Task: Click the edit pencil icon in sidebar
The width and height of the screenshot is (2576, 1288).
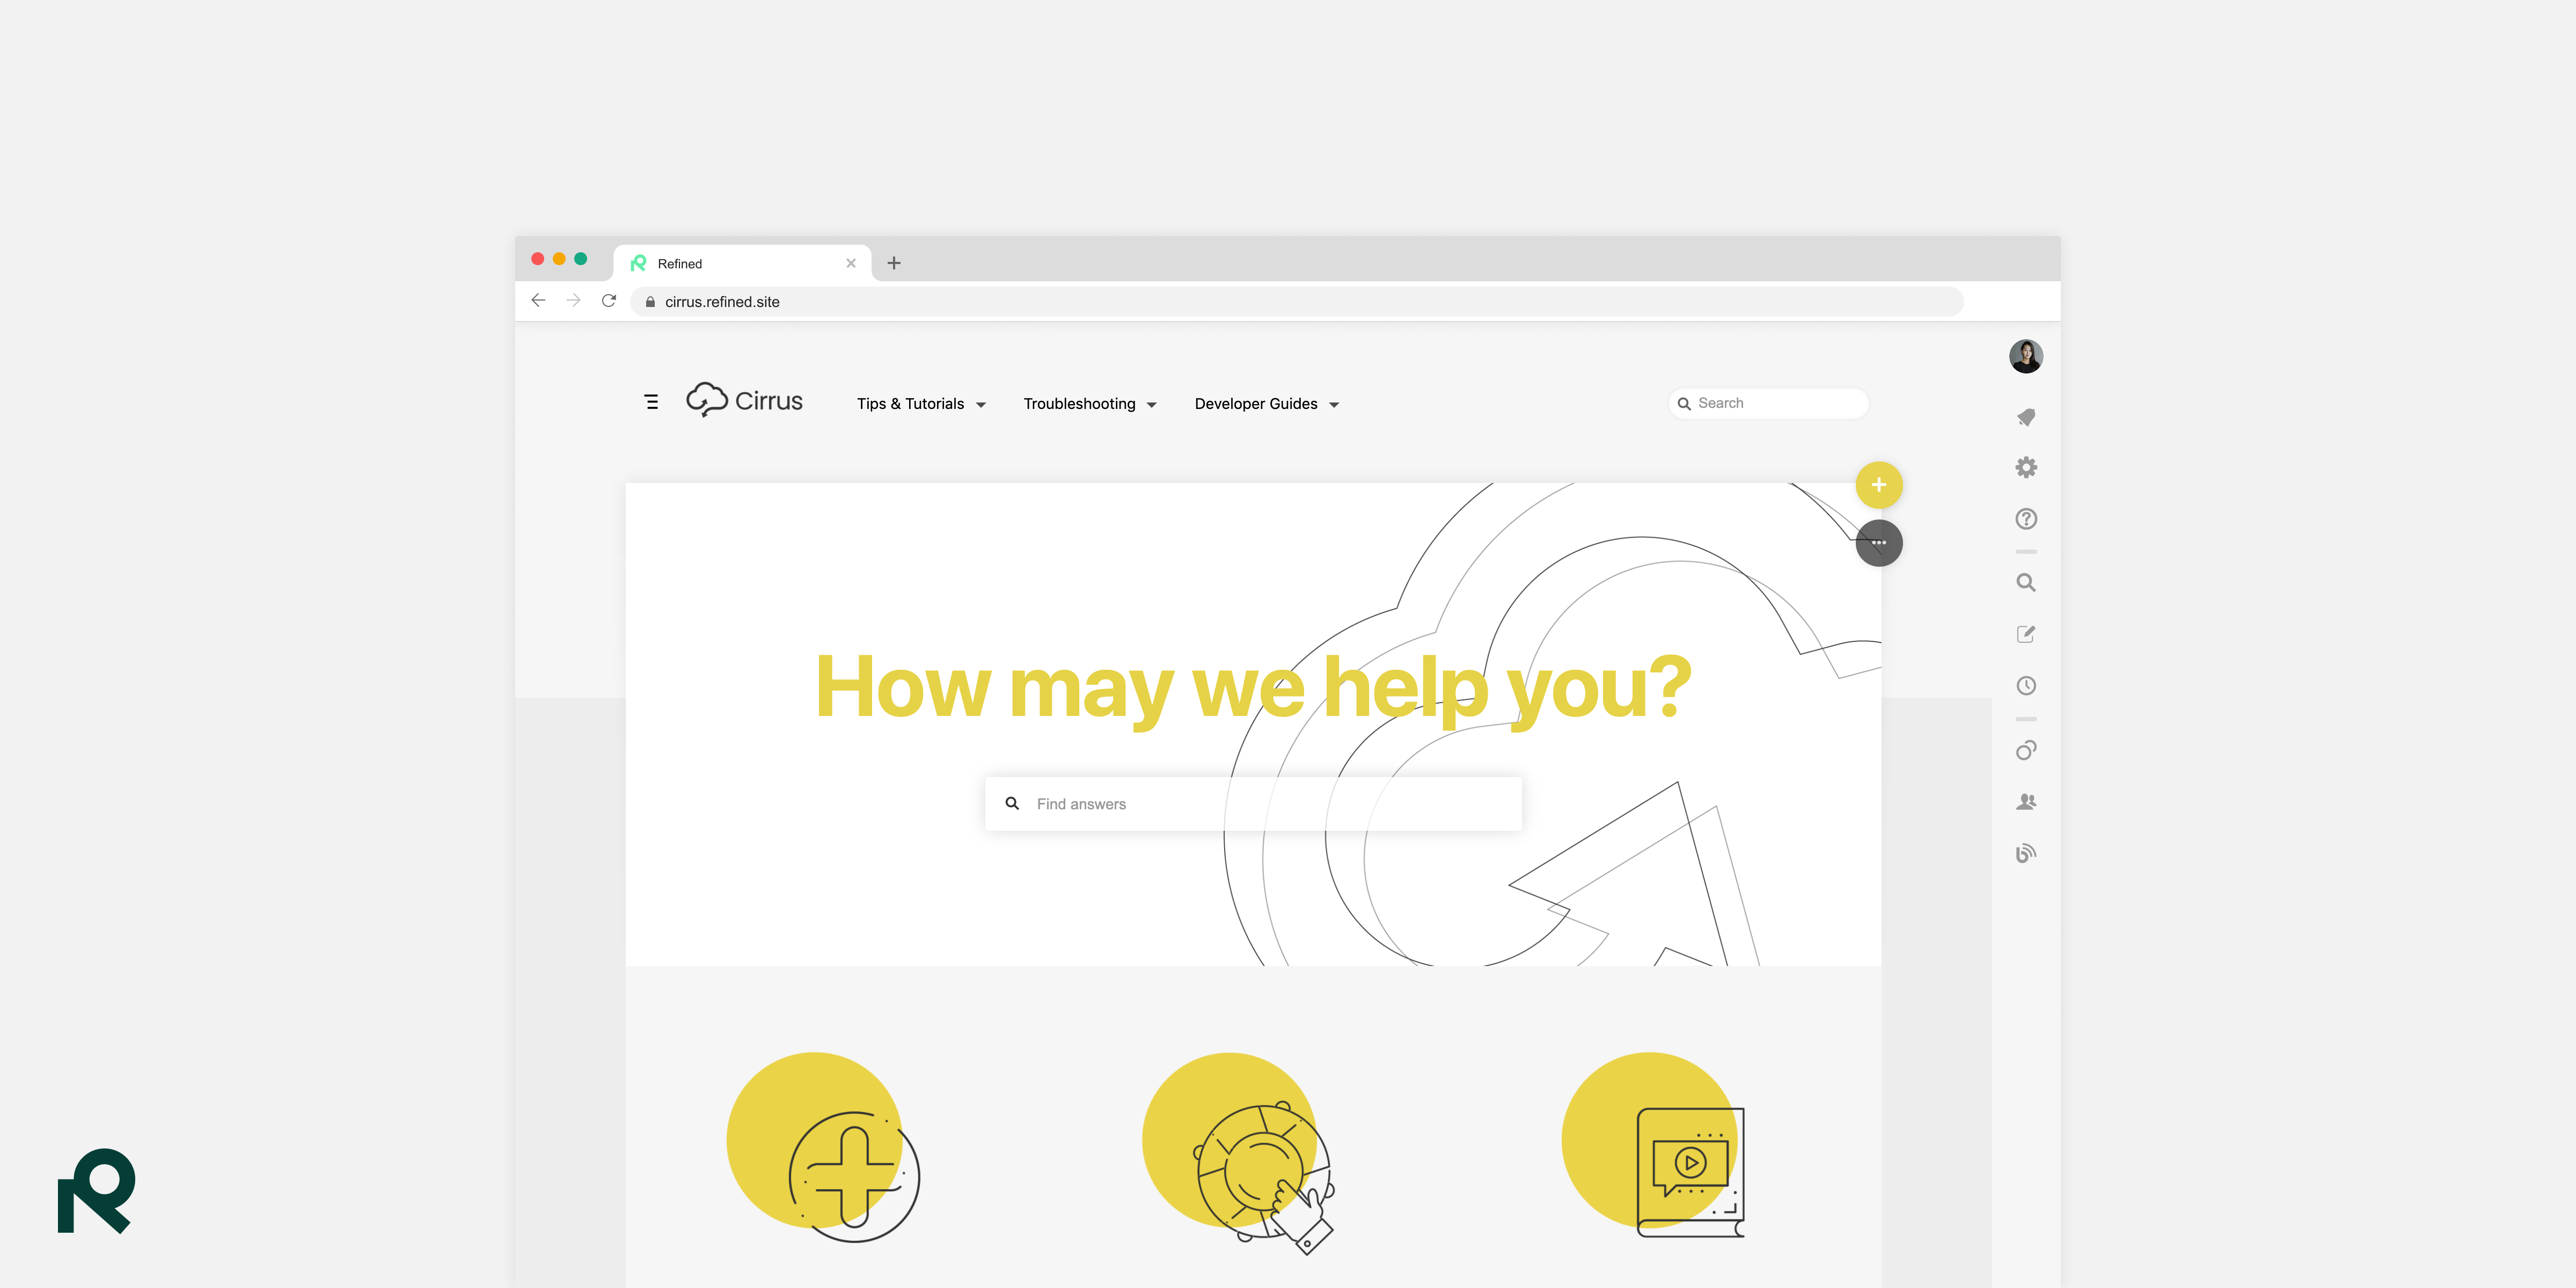Action: pos(2026,634)
